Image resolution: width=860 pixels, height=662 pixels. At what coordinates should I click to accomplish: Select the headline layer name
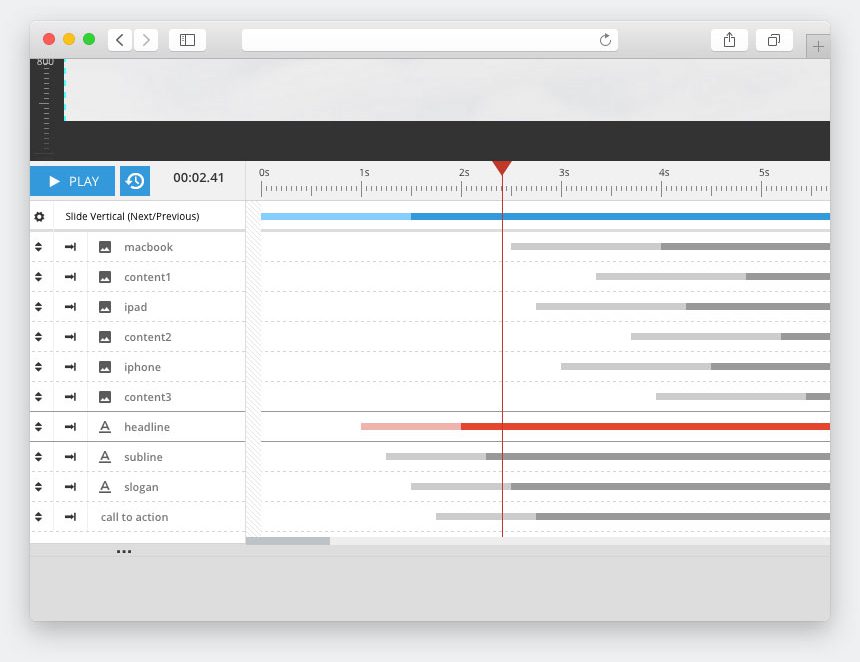(x=146, y=427)
